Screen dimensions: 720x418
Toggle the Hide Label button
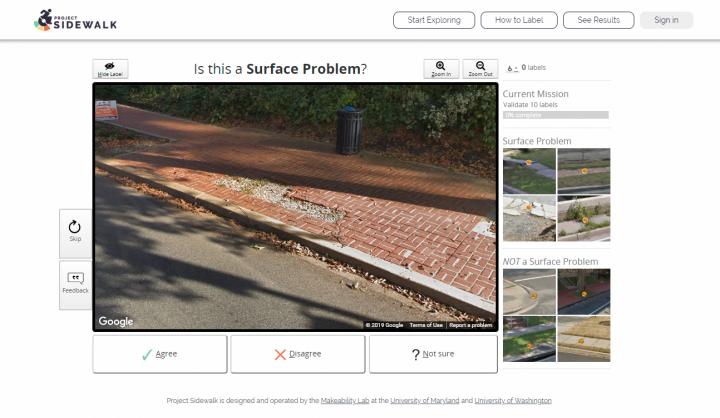tap(110, 69)
